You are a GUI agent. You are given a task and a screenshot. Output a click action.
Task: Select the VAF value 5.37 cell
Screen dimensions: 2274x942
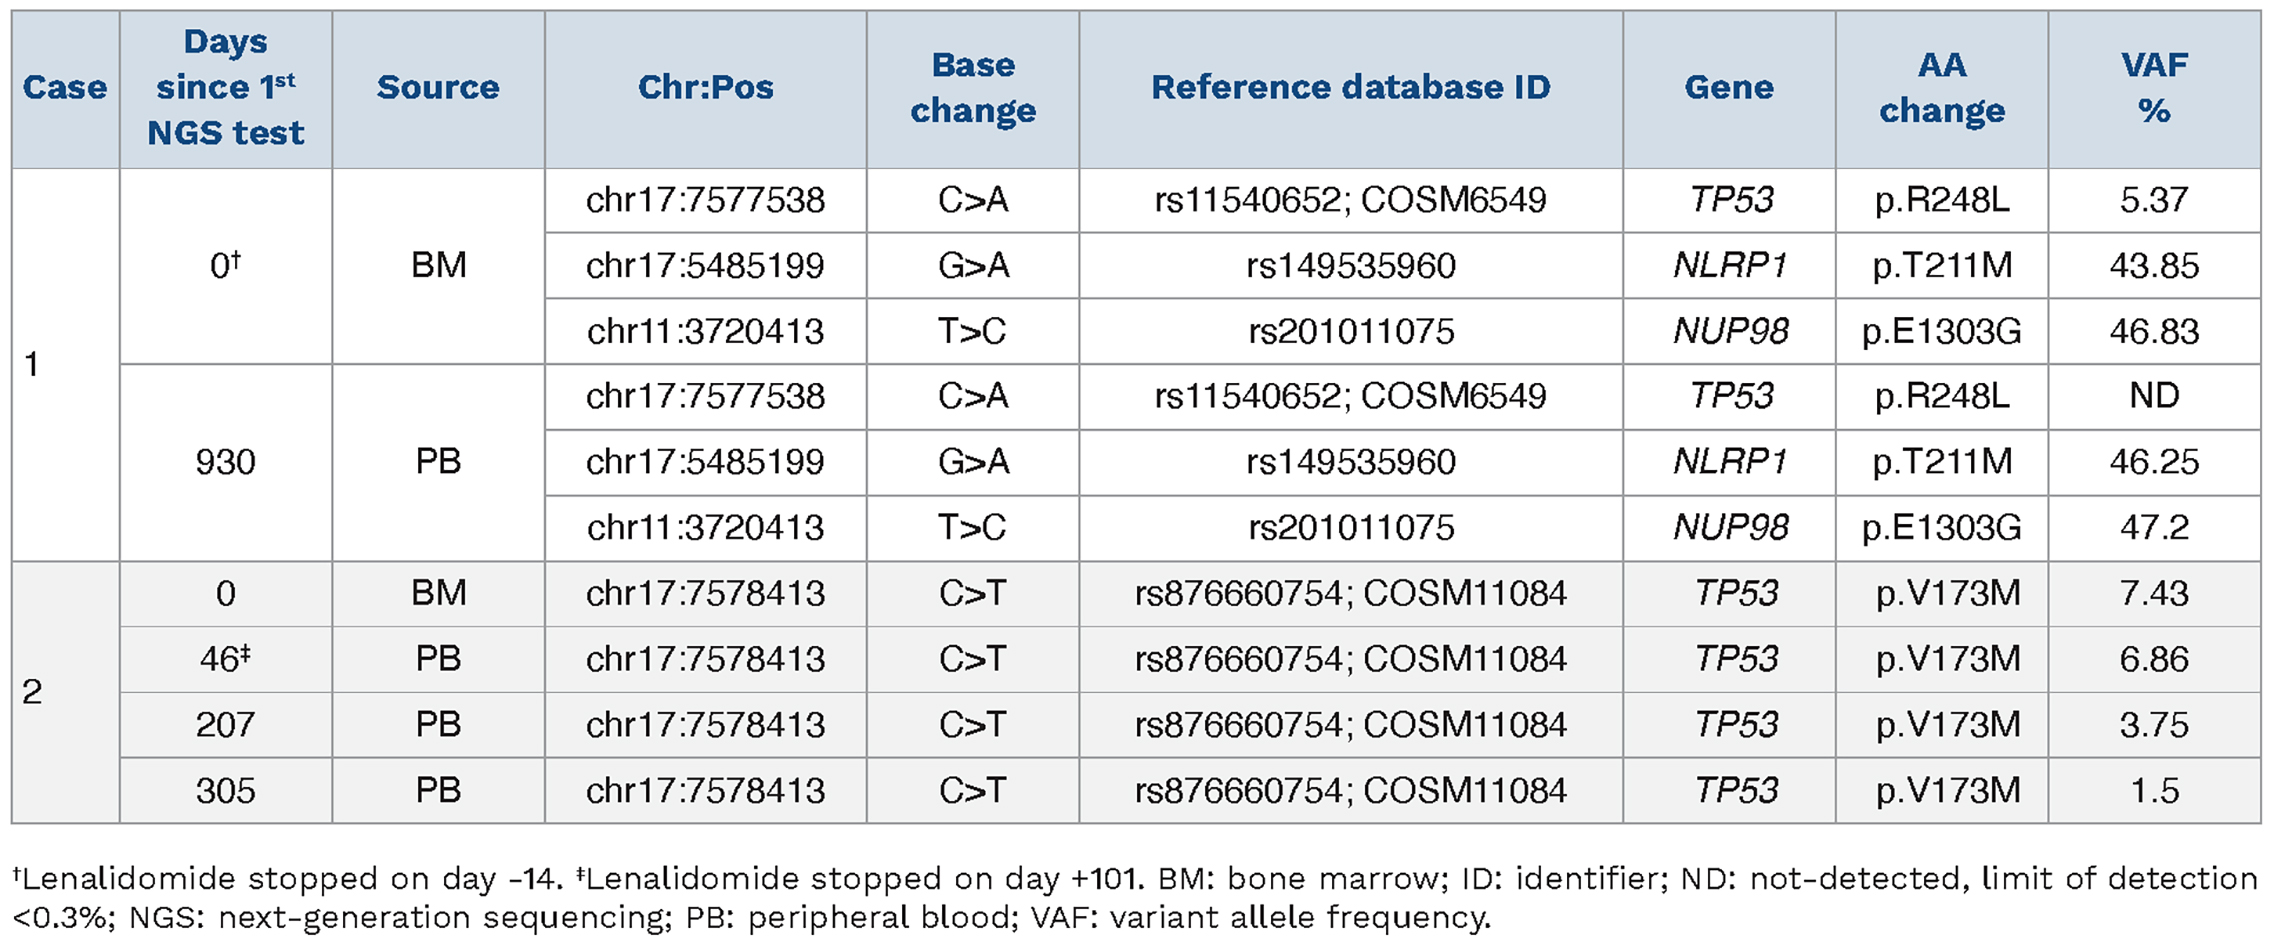point(2154,200)
